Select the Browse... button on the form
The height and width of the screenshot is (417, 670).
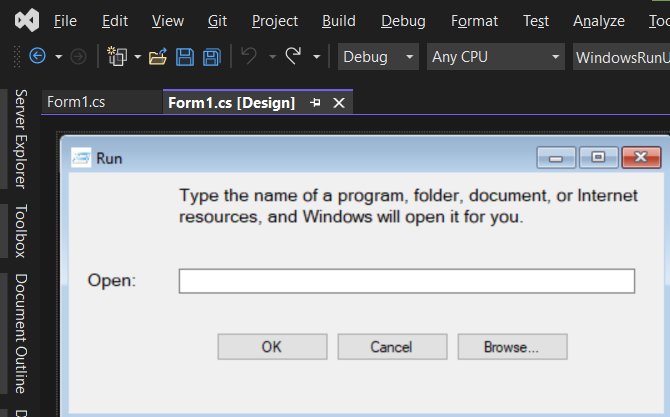pos(512,347)
